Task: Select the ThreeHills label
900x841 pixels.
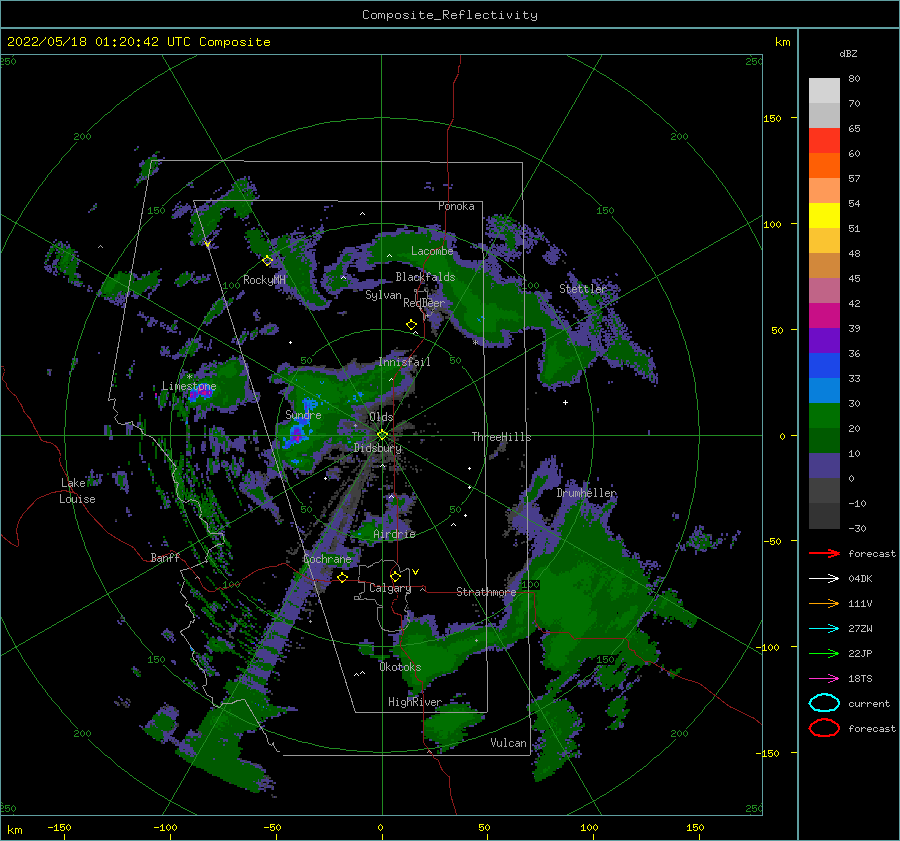Action: [x=501, y=437]
